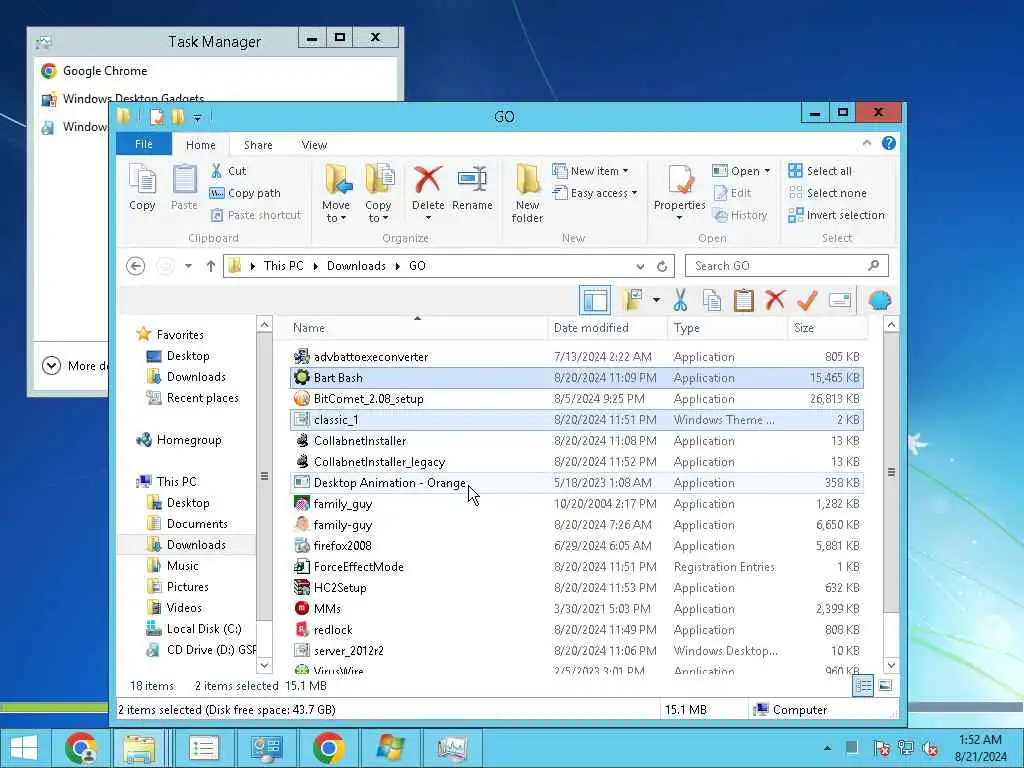Screen dimensions: 1024x768
Task: Open the File menu tab
Action: tap(144, 144)
